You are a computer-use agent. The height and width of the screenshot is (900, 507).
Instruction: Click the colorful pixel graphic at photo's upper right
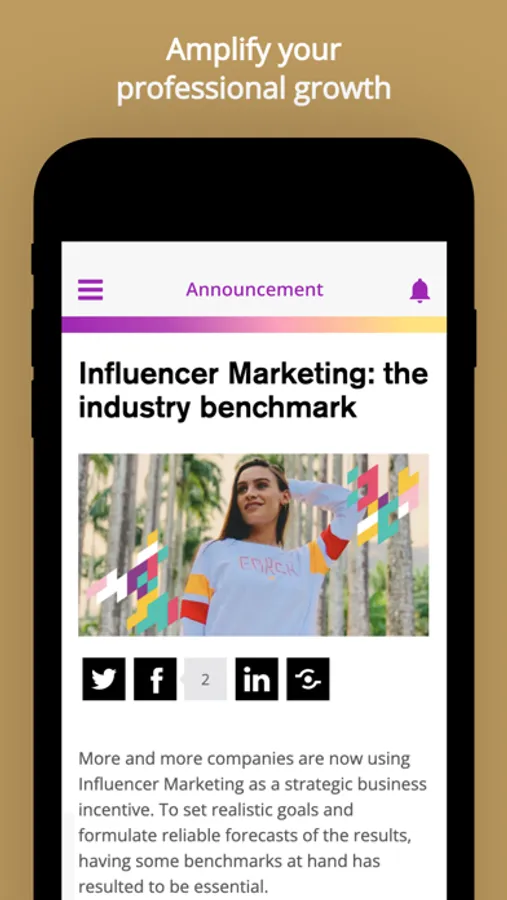(x=383, y=504)
